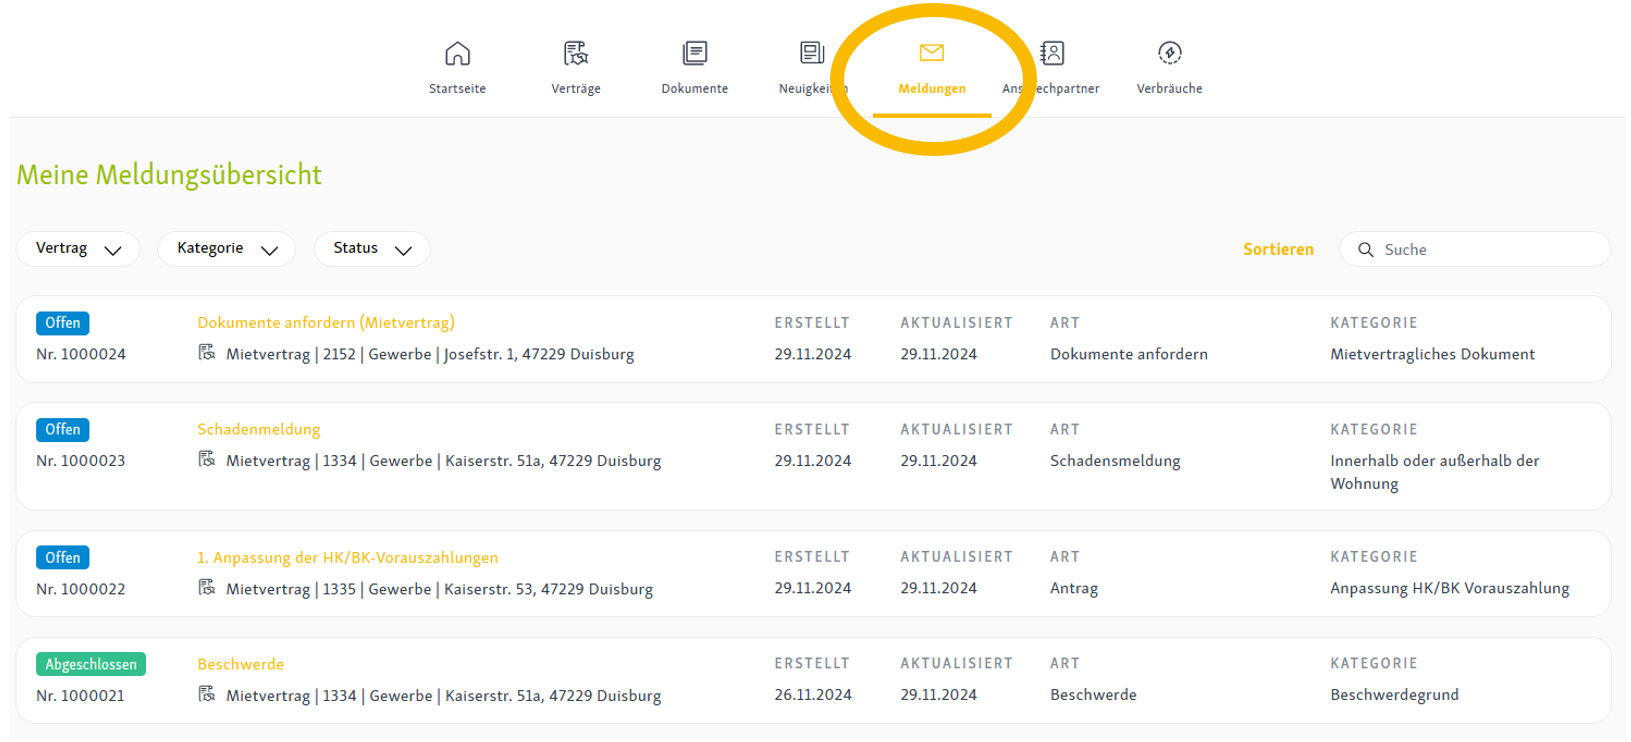
Task: Go to the Startseite tab
Action: (x=457, y=89)
